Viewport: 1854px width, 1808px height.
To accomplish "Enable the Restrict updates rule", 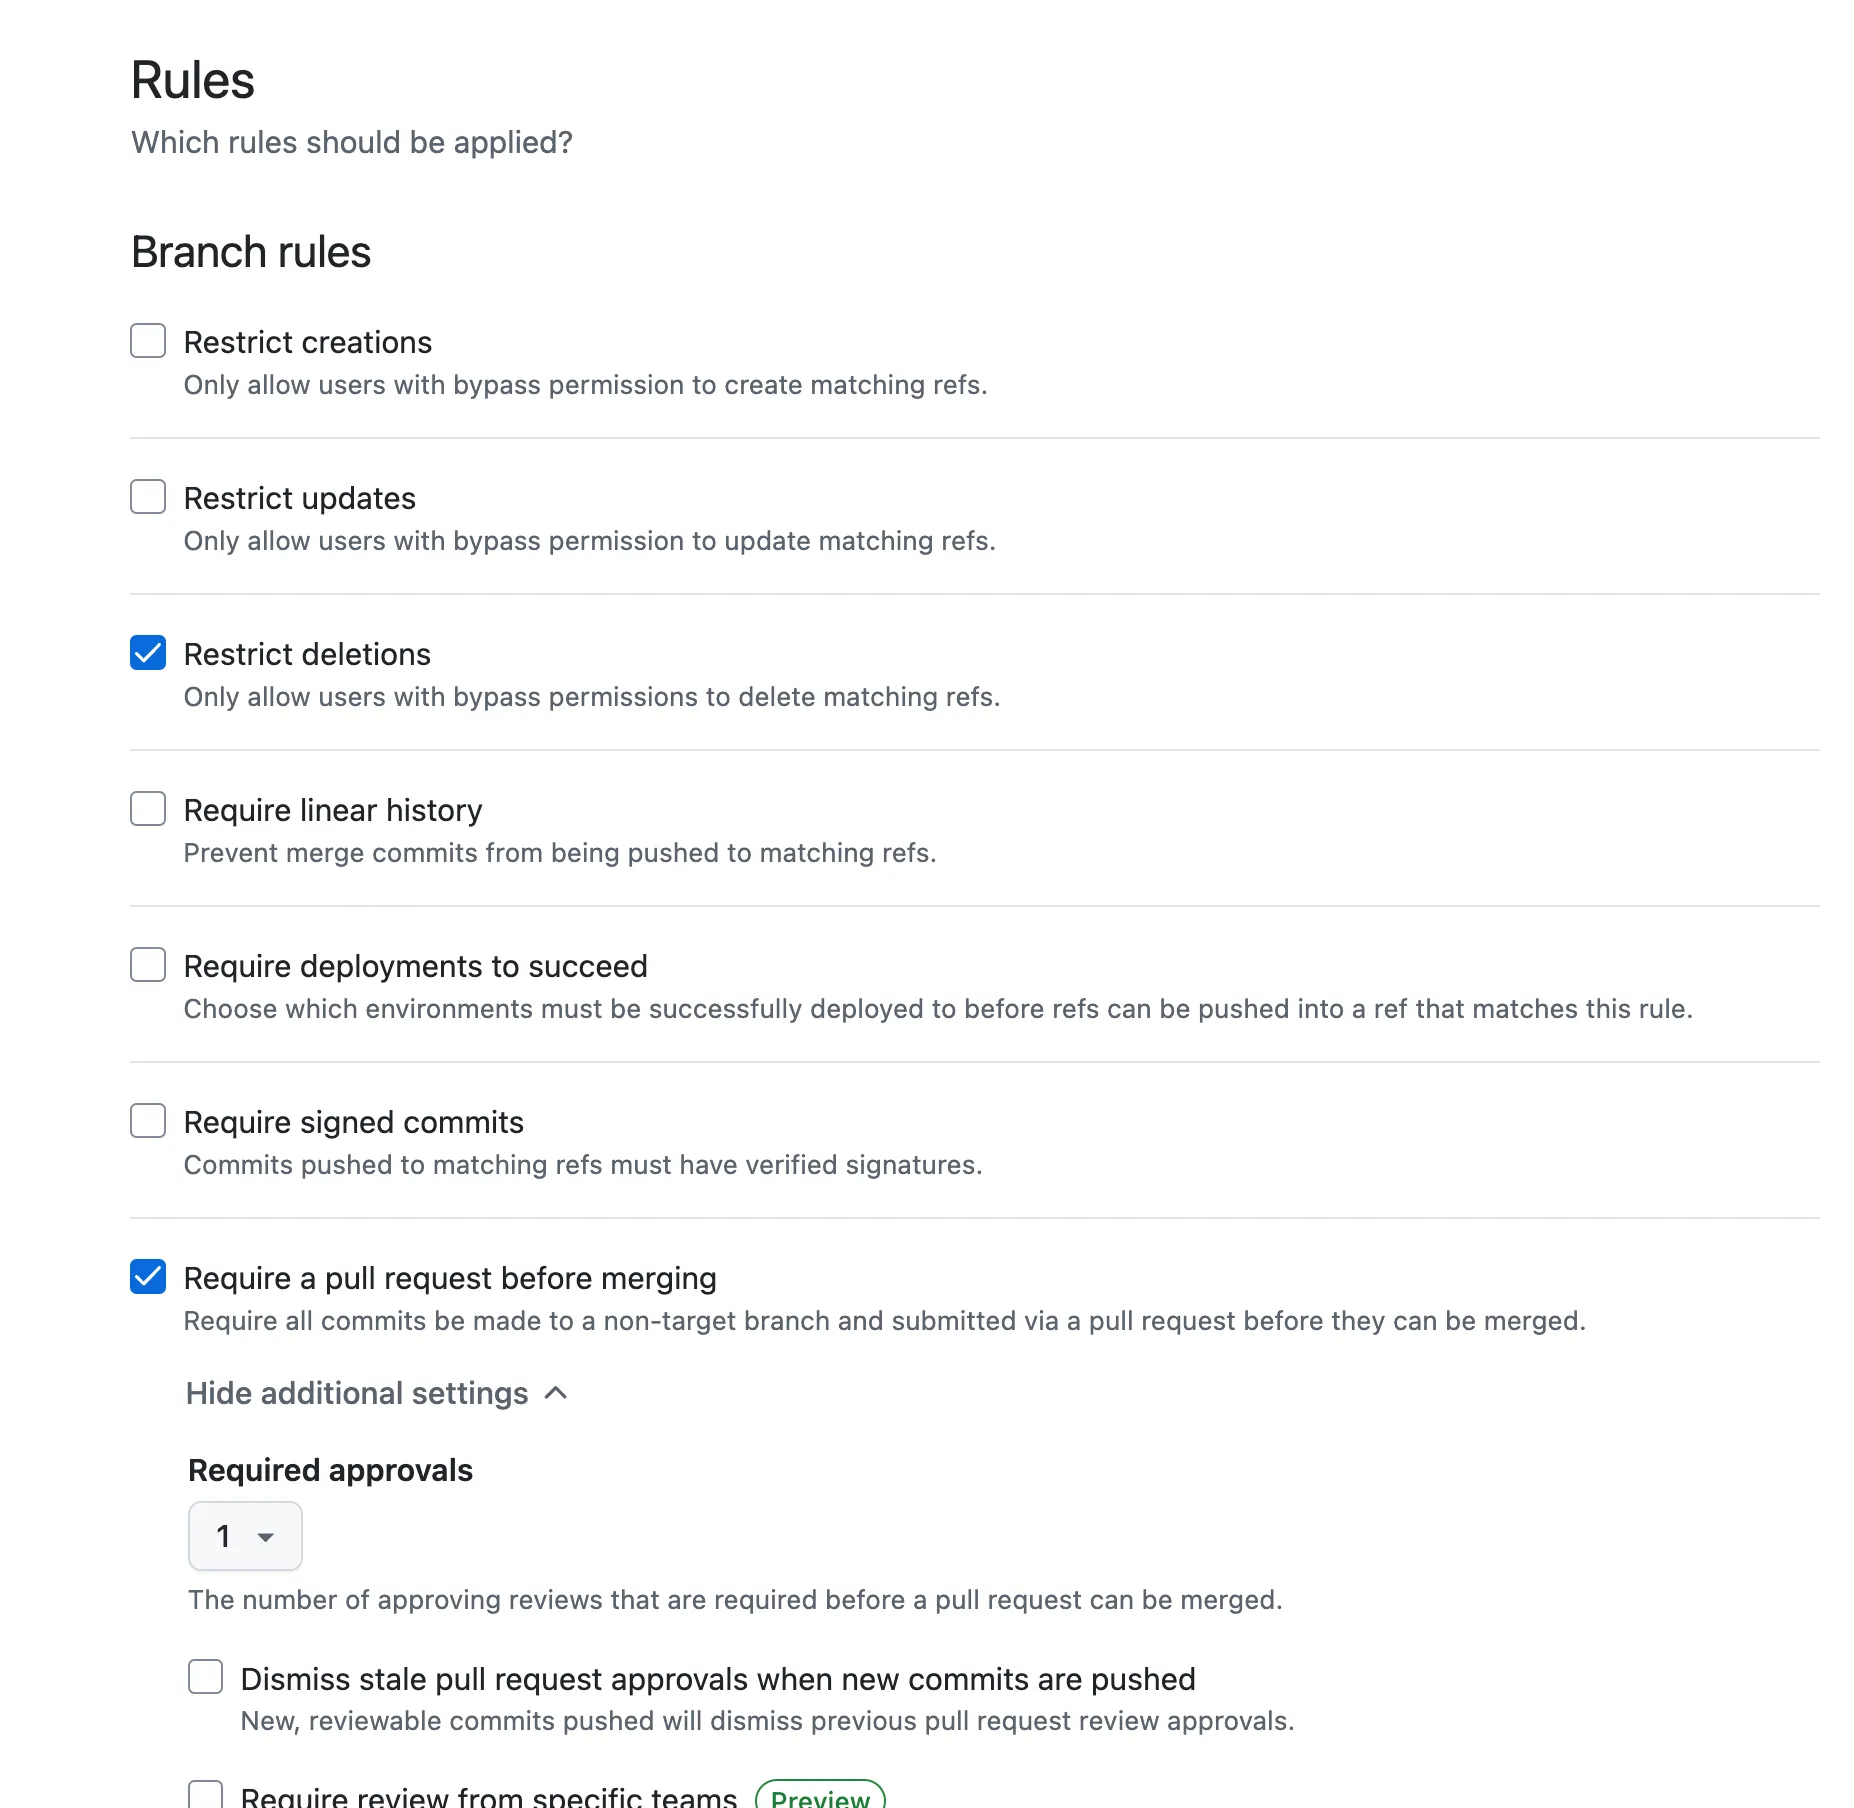I will pyautogui.click(x=147, y=497).
